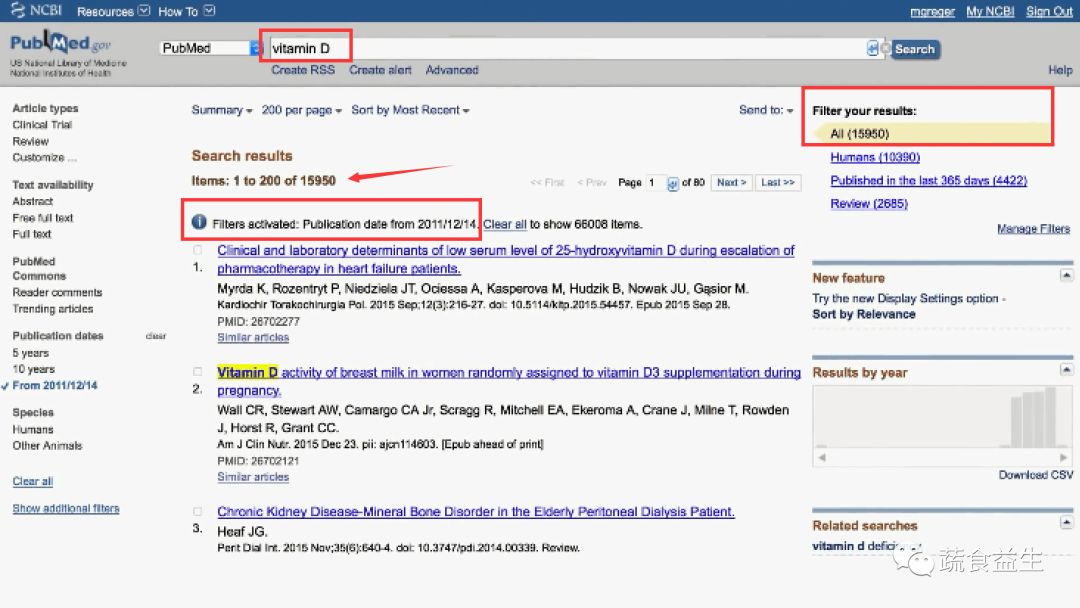The image size is (1080, 608).
Task: Open Similar articles for PMID 26702121
Action: point(253,477)
